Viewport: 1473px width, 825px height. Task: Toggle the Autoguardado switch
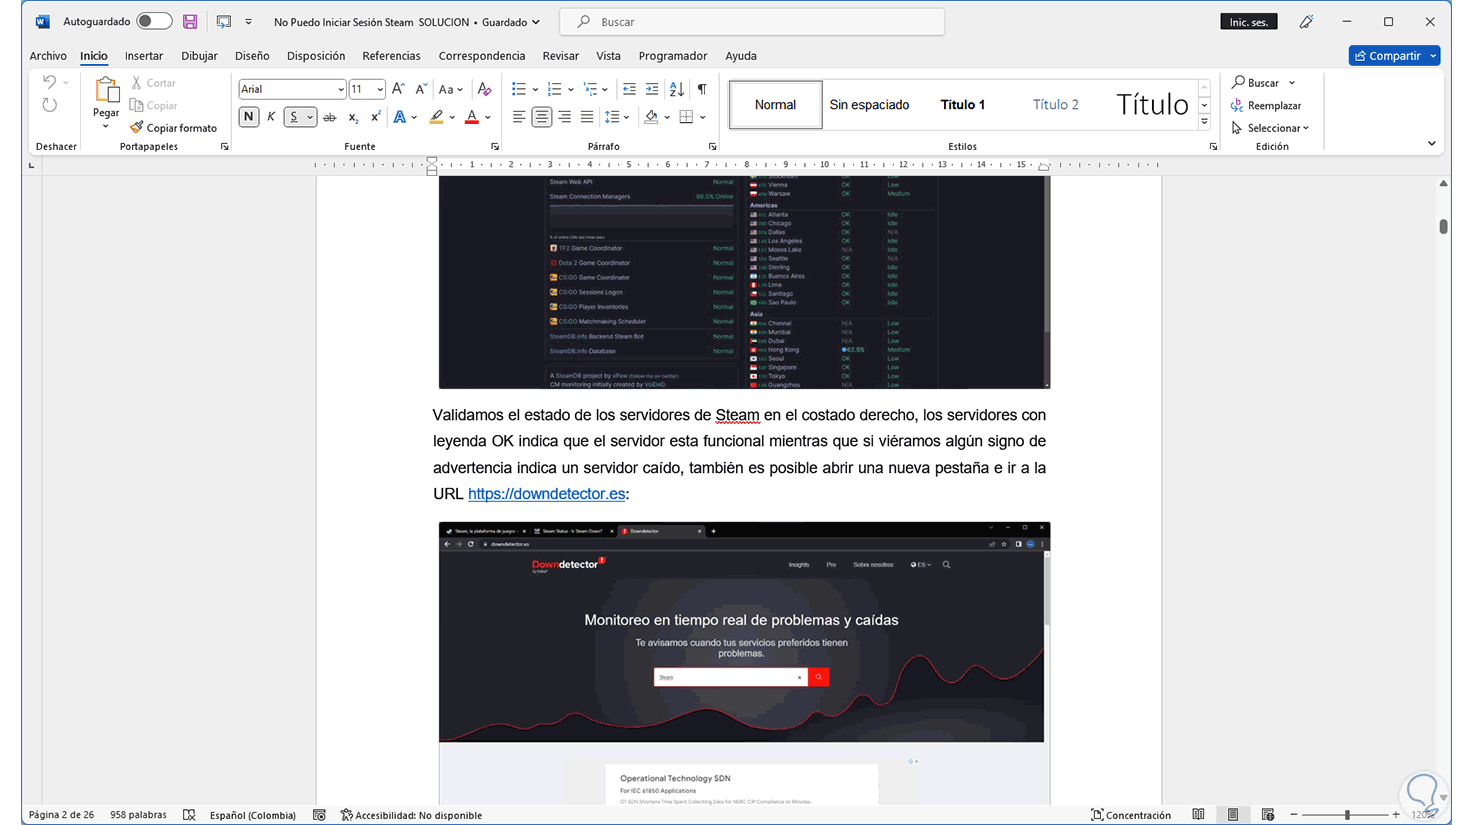[154, 21]
